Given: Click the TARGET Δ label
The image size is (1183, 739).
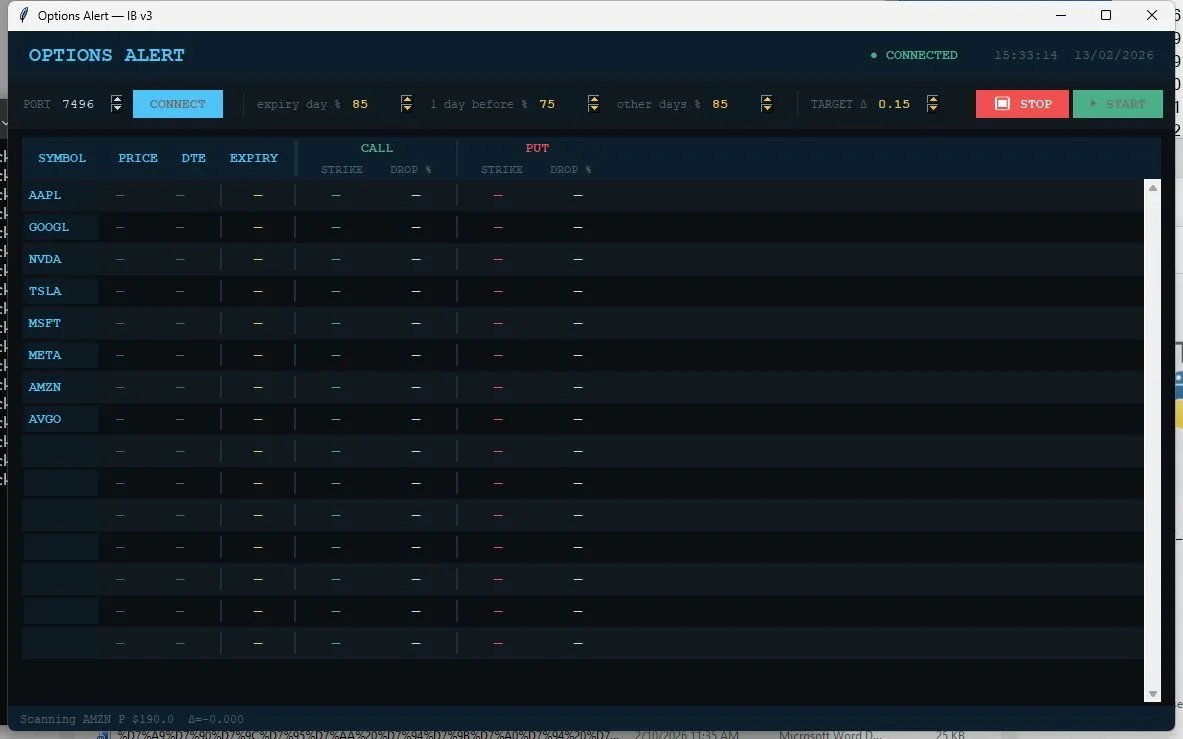Looking at the screenshot, I should pos(839,104).
